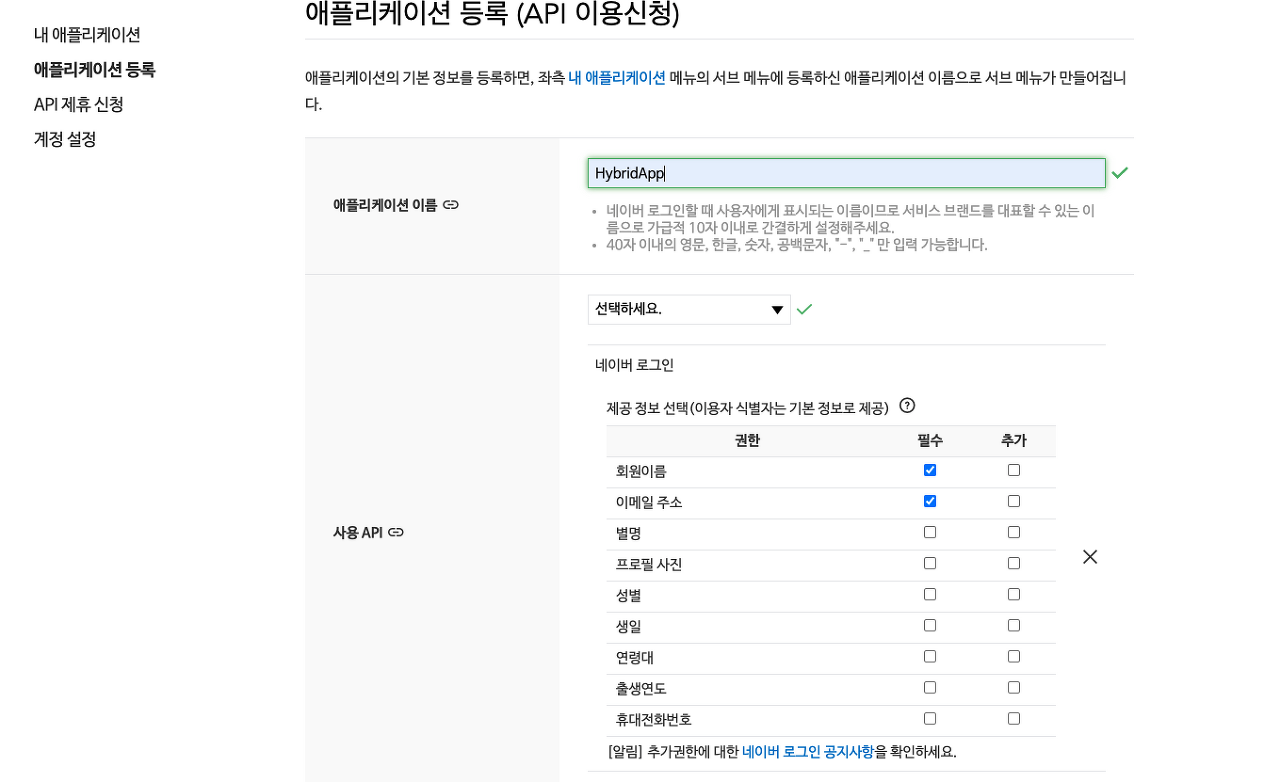
Task: Select 애플리케이션 등록 sidebar menu
Action: pyautogui.click(x=95, y=70)
